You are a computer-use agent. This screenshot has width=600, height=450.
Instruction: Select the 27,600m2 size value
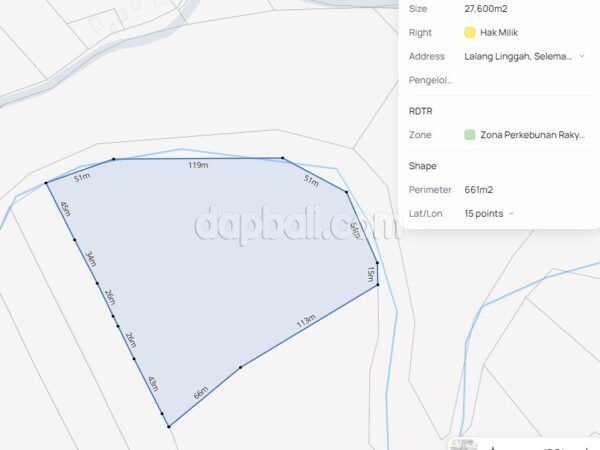click(486, 9)
